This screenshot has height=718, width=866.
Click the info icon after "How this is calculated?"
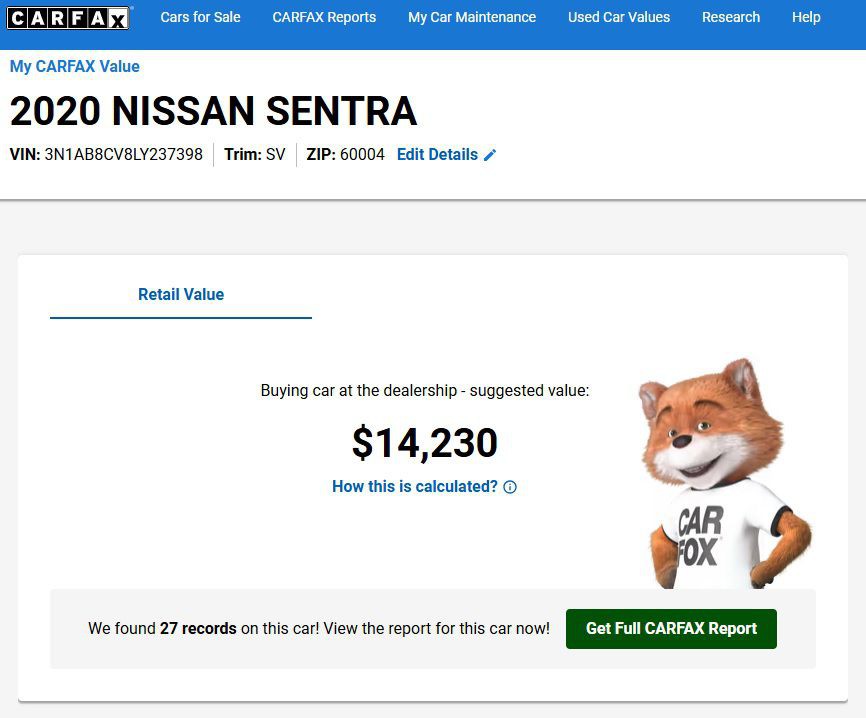510,487
